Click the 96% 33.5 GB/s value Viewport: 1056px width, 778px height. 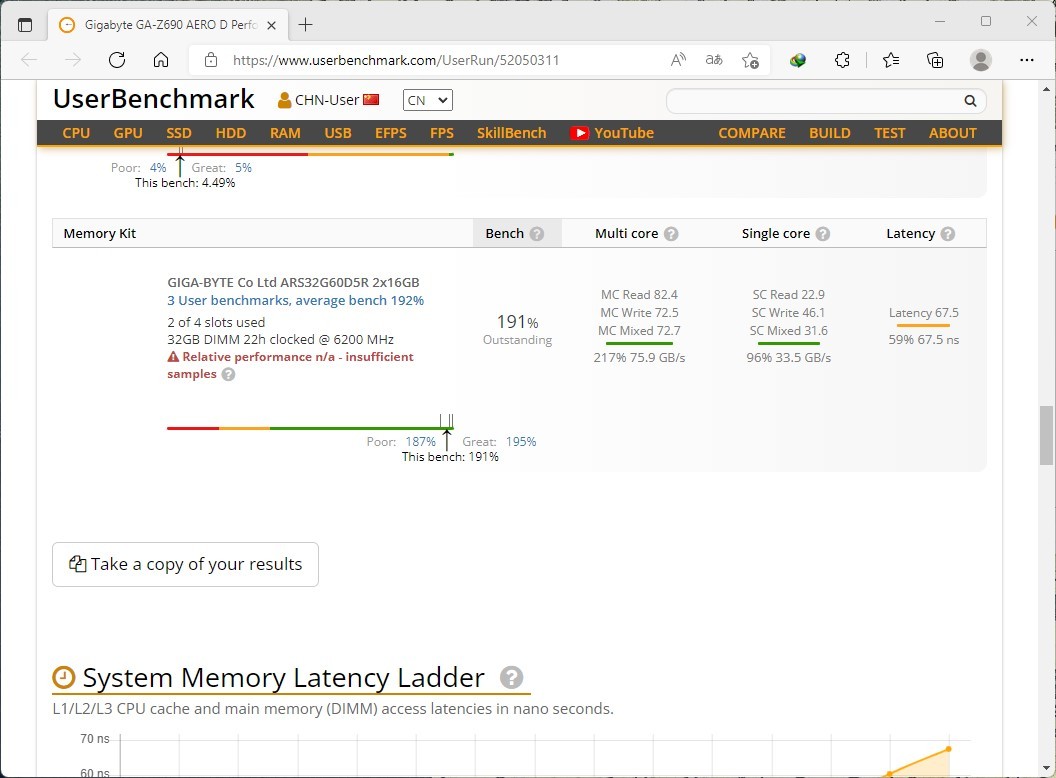[789, 358]
